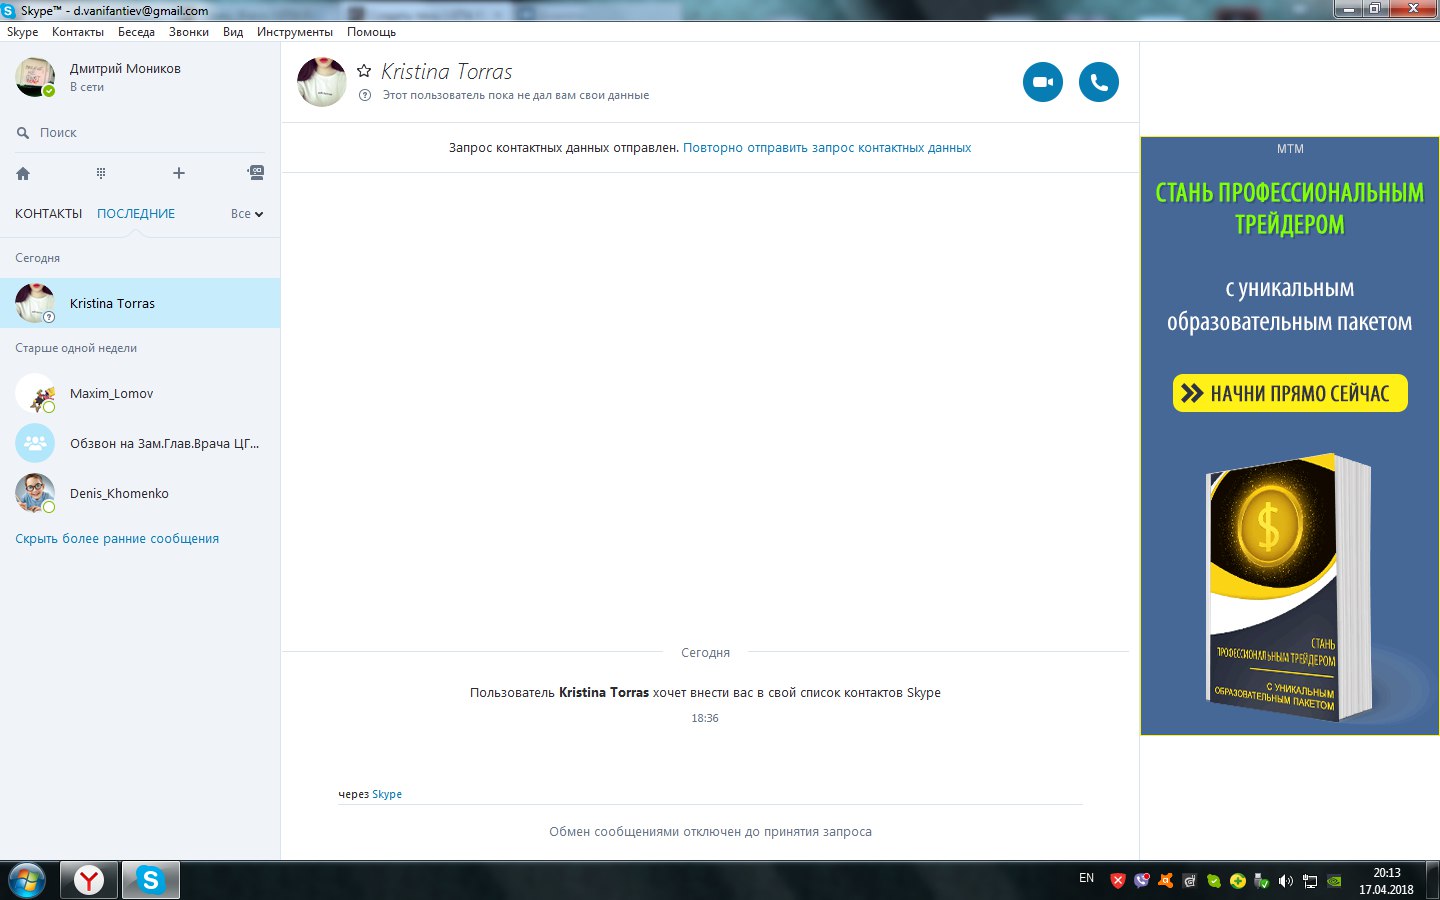Click the В сети status text
Image resolution: width=1440 pixels, height=900 pixels.
pyautogui.click(x=87, y=87)
